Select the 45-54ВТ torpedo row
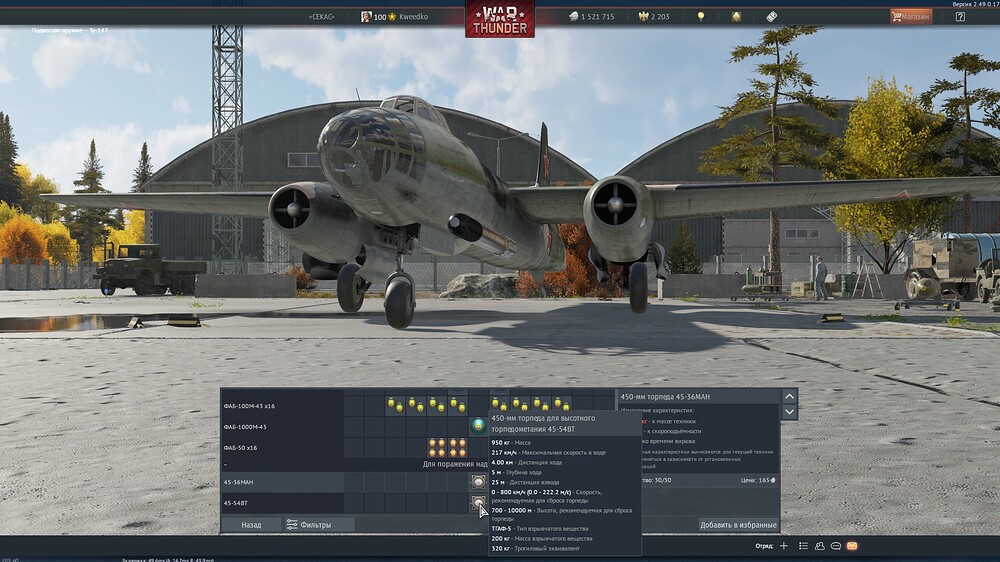Screen dimensions: 1000x562 point(282,503)
